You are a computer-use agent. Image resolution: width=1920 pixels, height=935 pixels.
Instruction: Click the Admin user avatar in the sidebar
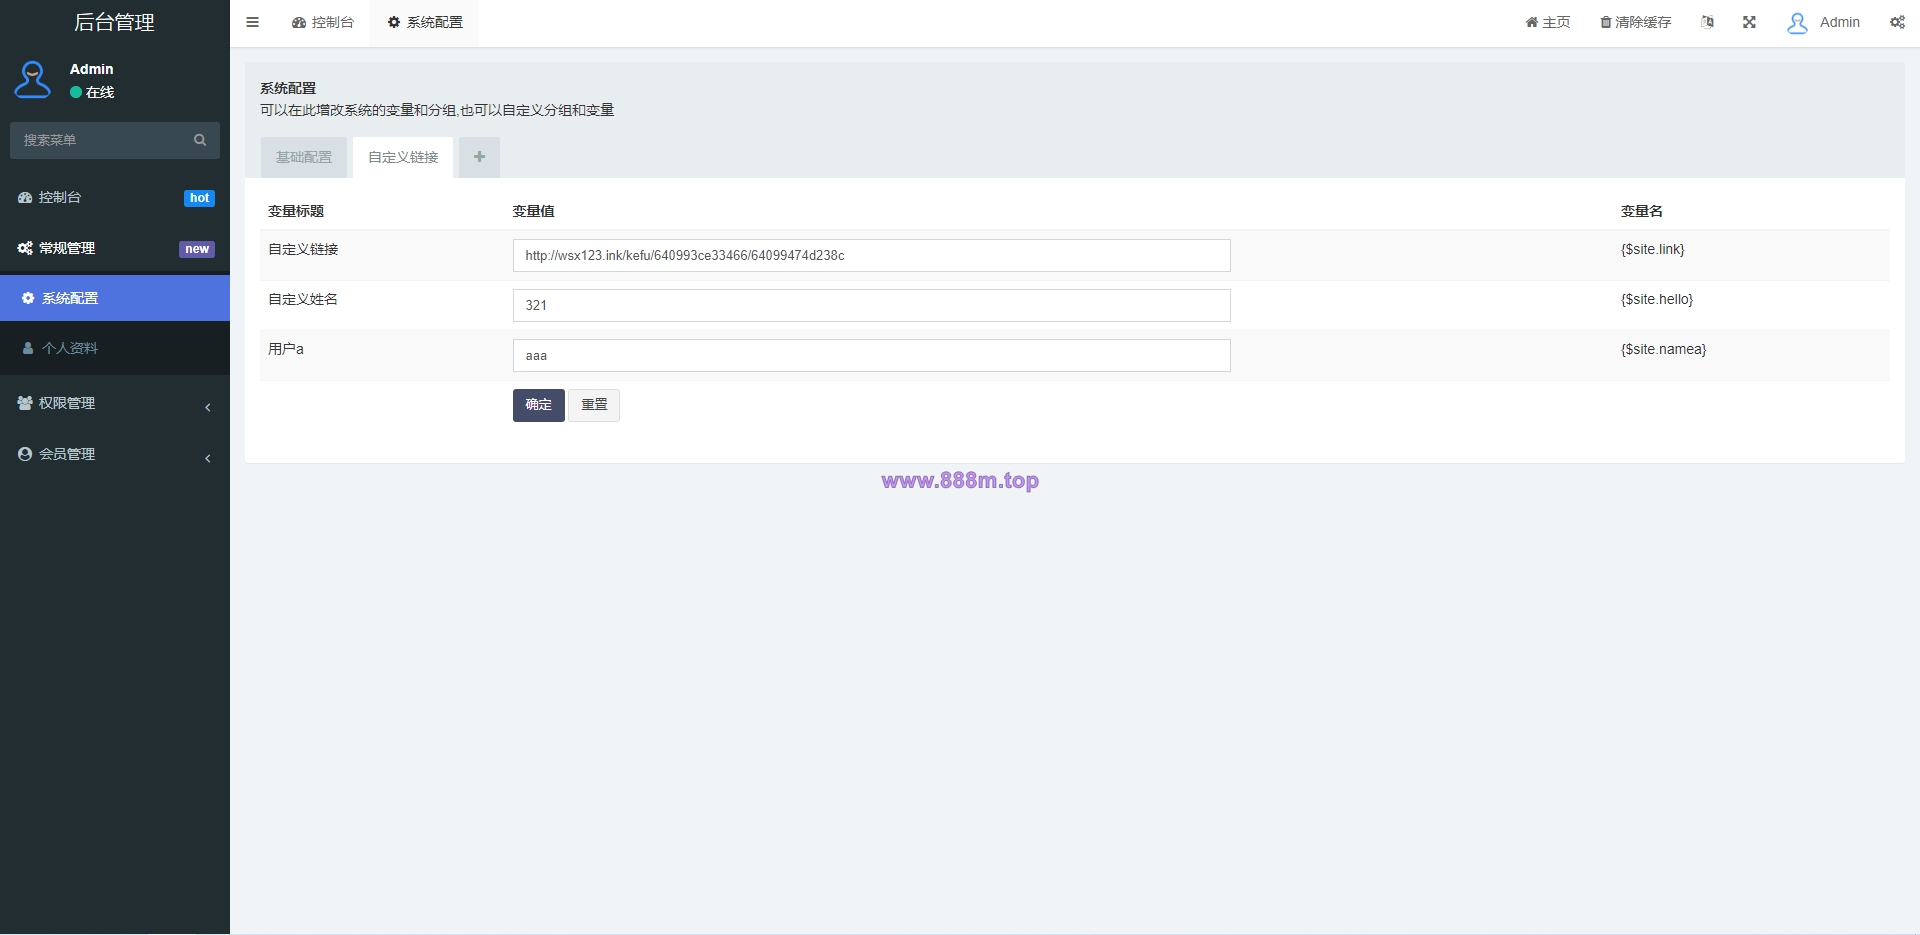pos(33,80)
